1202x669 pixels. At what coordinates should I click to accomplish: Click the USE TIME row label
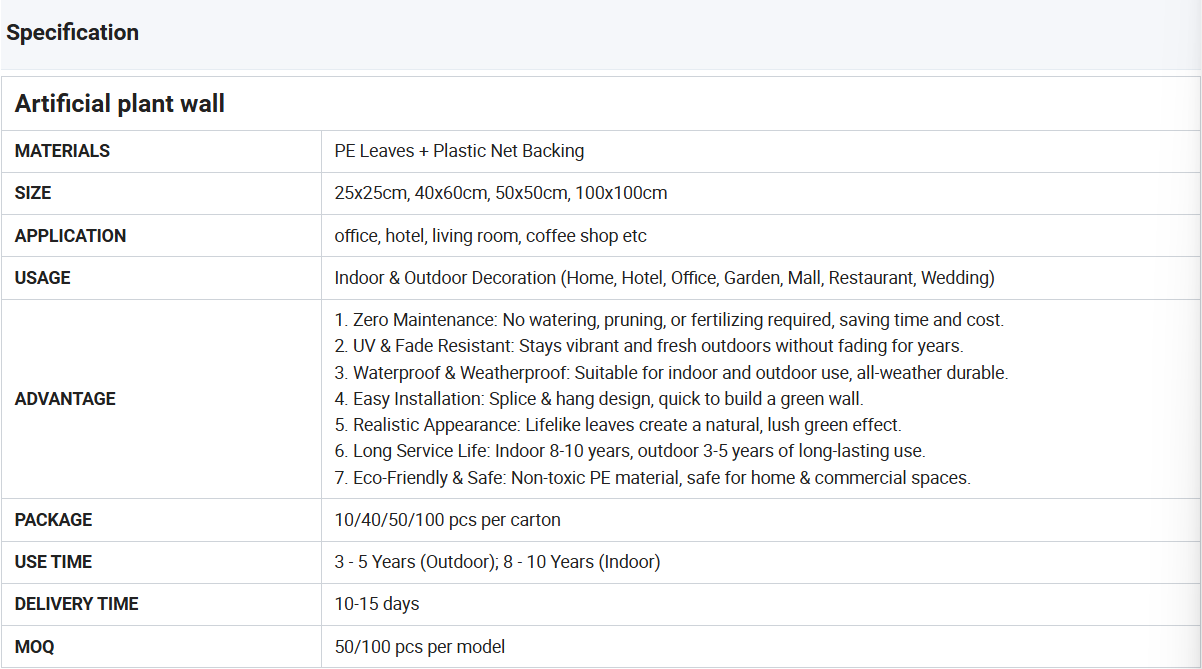click(x=53, y=562)
